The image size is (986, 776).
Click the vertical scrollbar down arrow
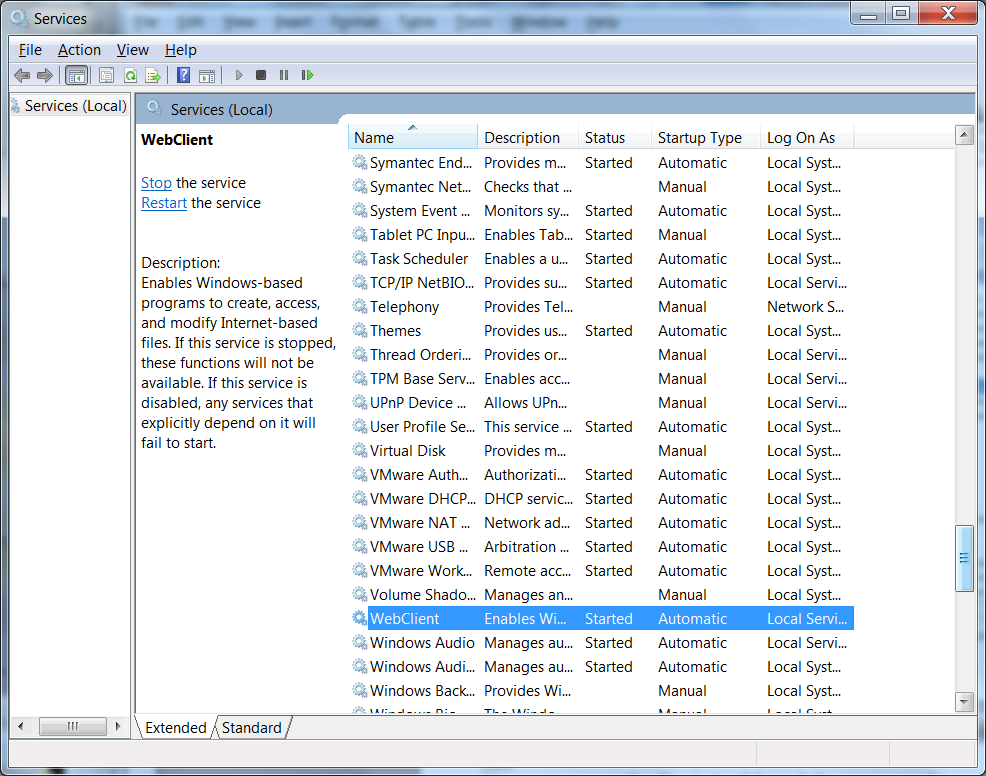pyautogui.click(x=964, y=702)
